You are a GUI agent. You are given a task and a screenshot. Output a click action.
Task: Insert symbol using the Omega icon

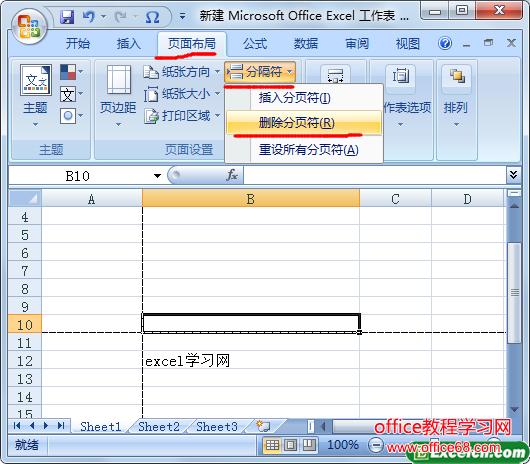point(152,17)
